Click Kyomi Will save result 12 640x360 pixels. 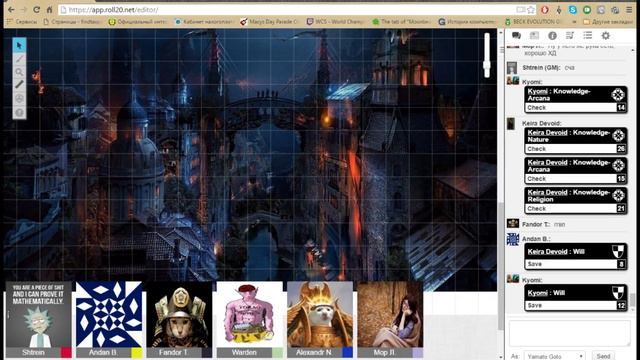coord(621,305)
